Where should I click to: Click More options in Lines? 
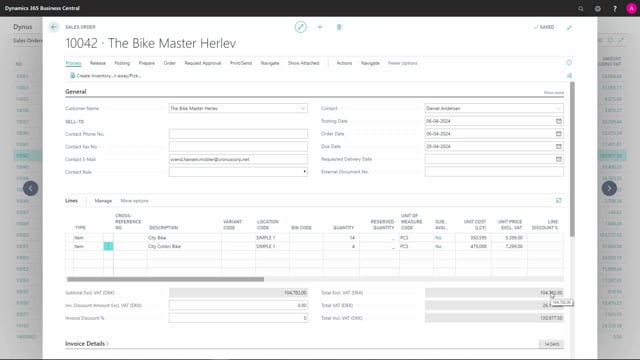tap(134, 200)
